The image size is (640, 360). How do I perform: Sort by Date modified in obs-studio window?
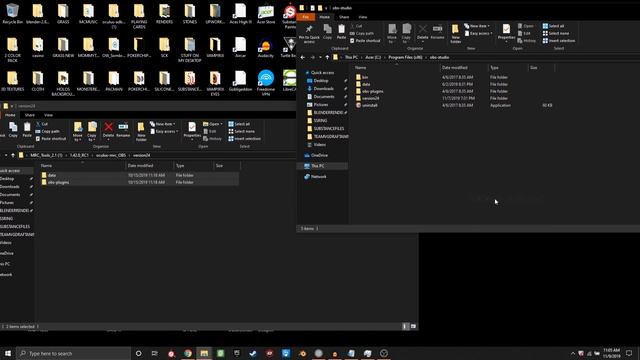click(x=454, y=68)
